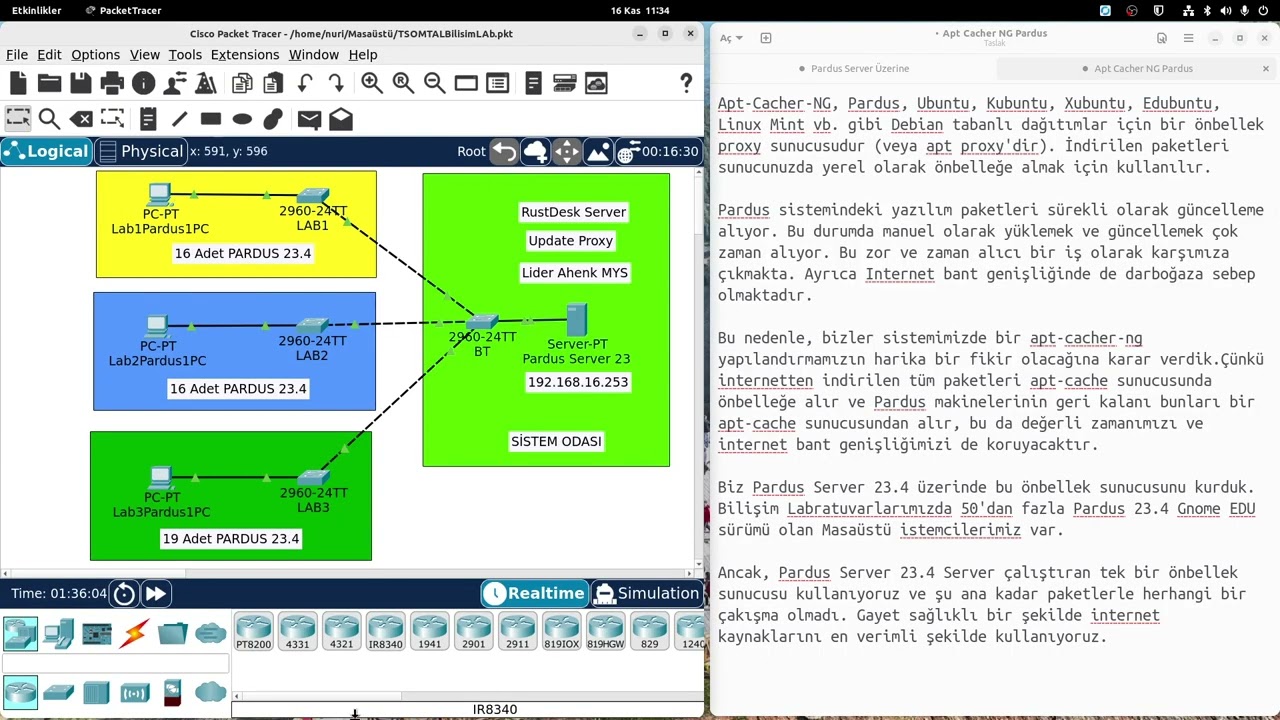1280x720 pixels.
Task: Click the clock showing 16 Kas 11:34
Action: (640, 10)
